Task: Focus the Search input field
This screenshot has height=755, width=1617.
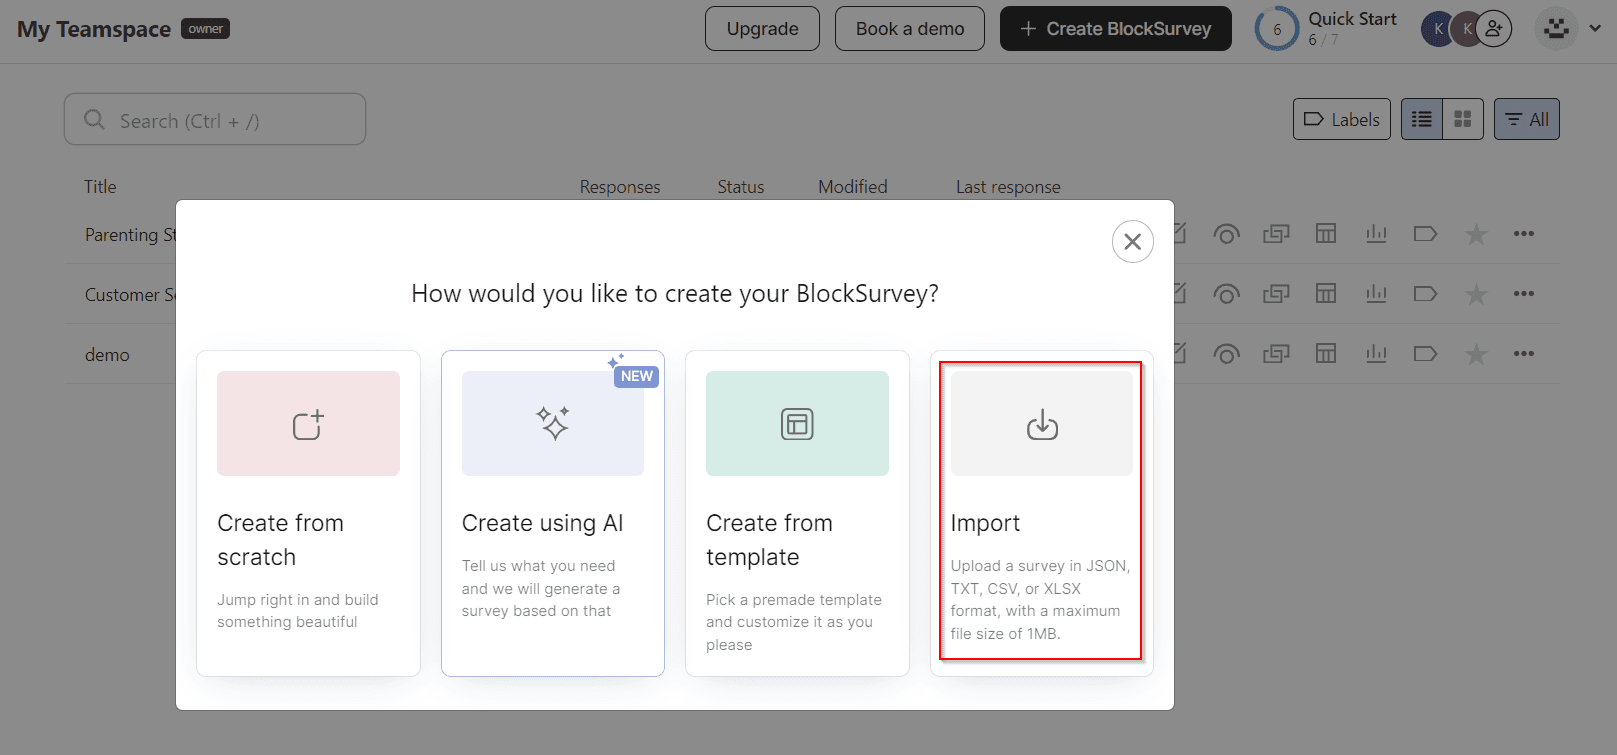Action: (215, 120)
